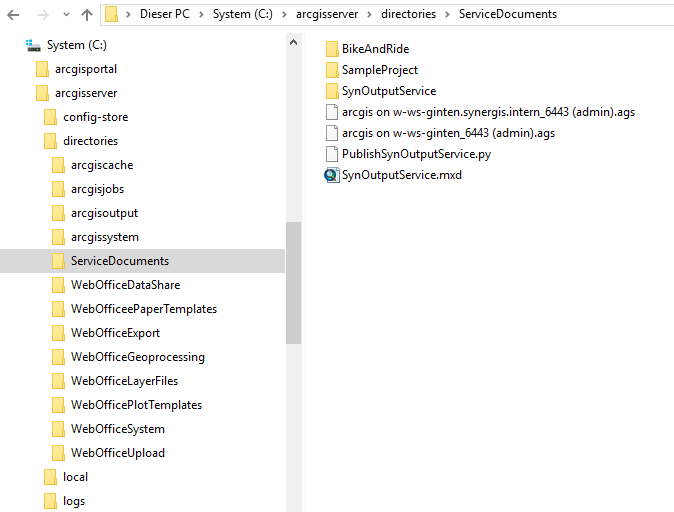Select WebOfficeSystem in the navigation tree
Viewport: 674px width, 512px height.
(x=118, y=429)
